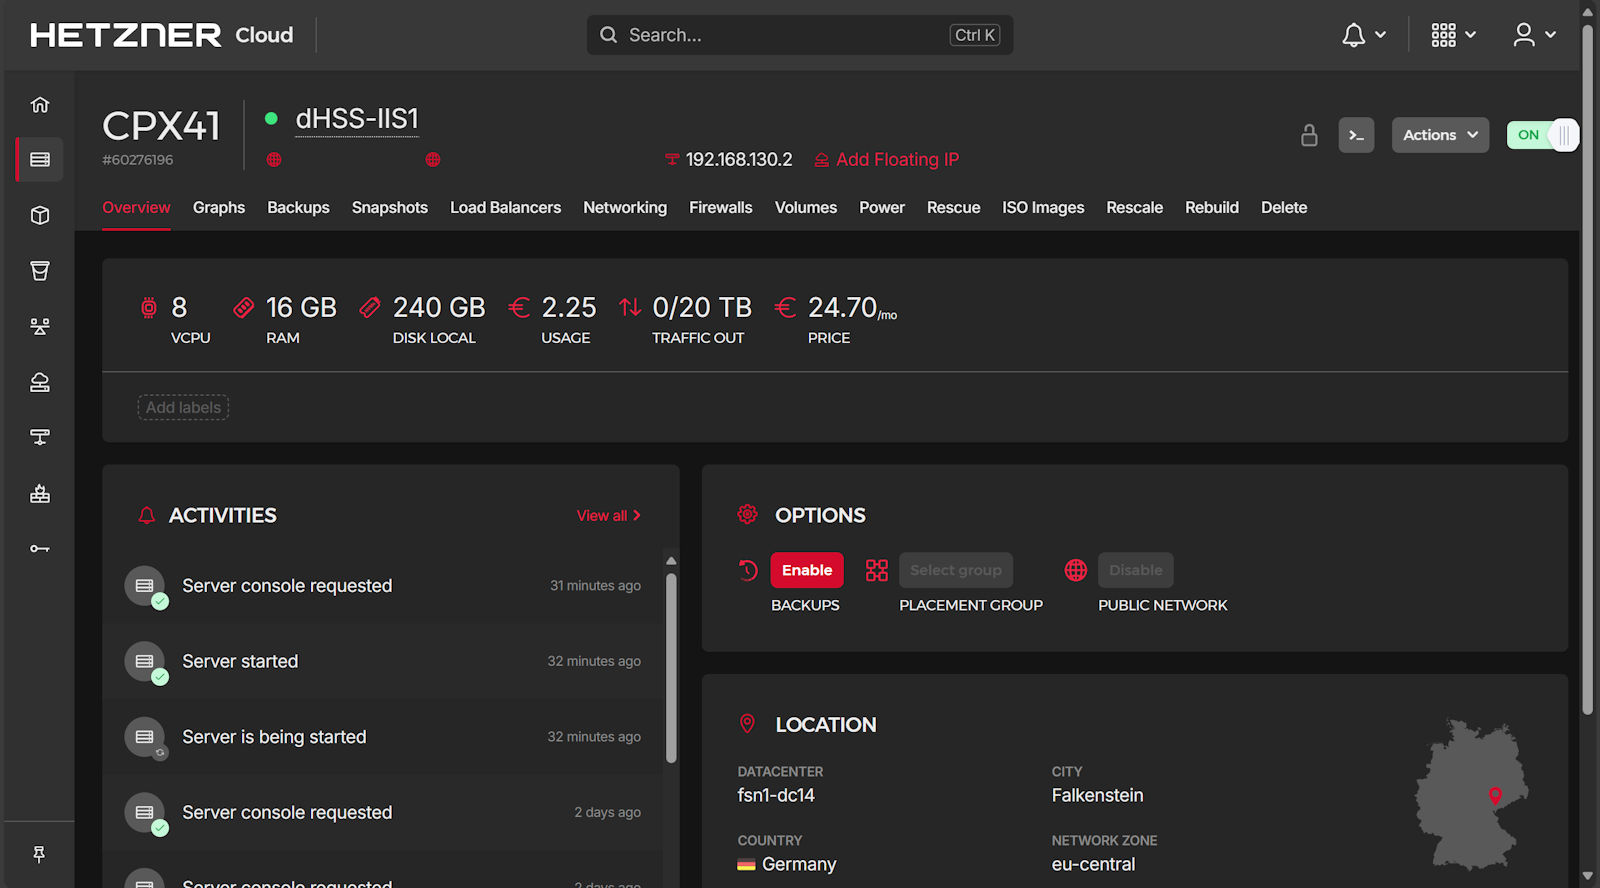This screenshot has width=1600, height=888.
Task: Open the server console terminal icon
Action: click(x=1356, y=135)
